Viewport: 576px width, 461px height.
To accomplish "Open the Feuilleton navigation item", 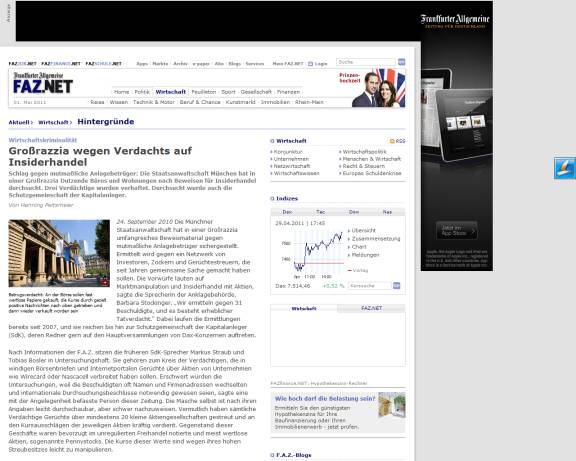I will click(x=204, y=92).
